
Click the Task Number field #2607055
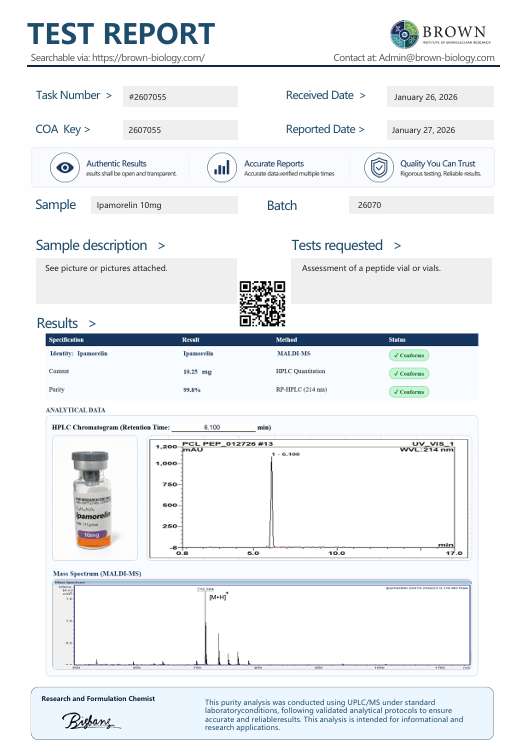[180, 97]
